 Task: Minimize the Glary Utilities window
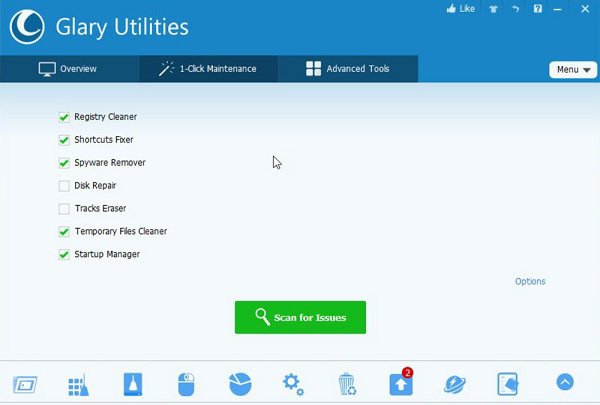pyautogui.click(x=558, y=9)
